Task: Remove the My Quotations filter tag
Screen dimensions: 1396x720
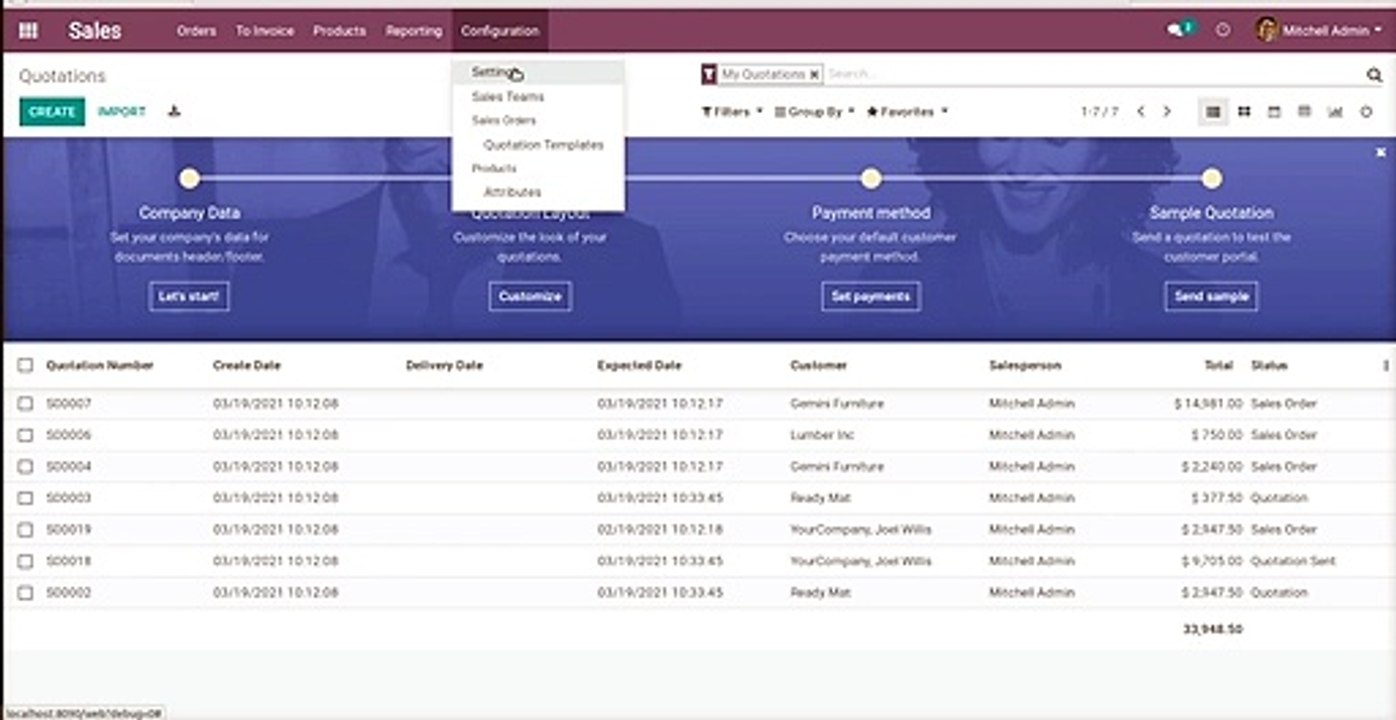Action: point(814,75)
